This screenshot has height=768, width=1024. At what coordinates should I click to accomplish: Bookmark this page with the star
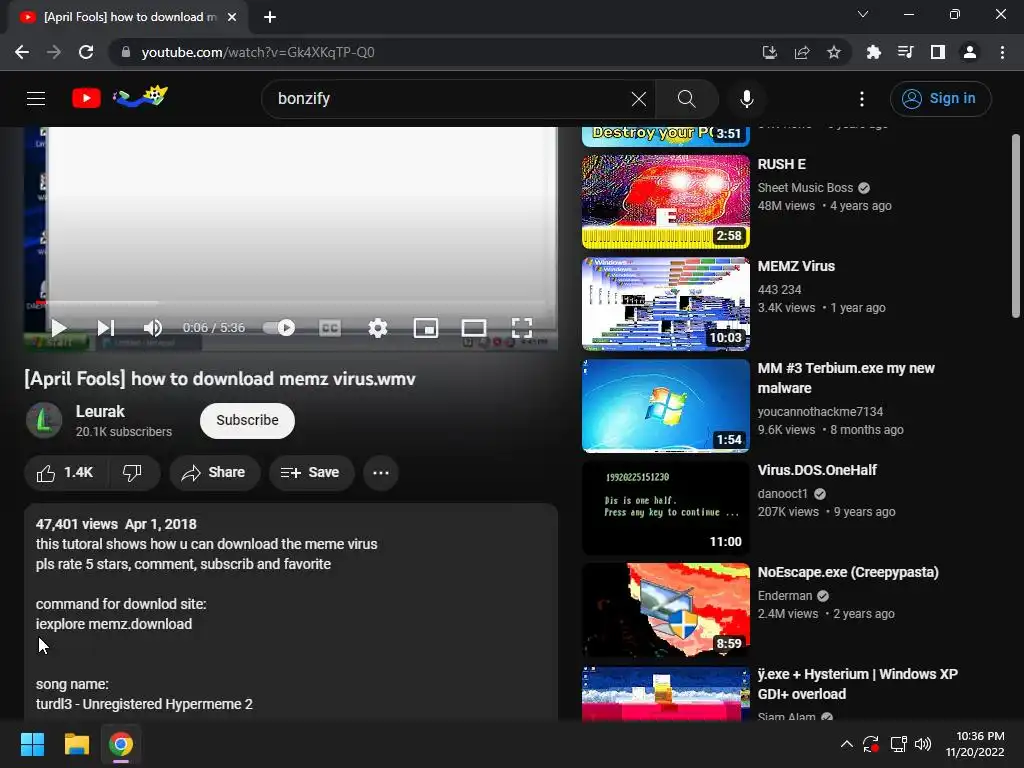[x=834, y=52]
